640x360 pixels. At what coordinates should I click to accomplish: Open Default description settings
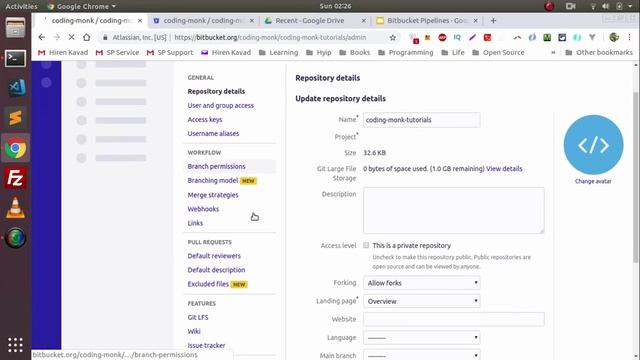216,270
